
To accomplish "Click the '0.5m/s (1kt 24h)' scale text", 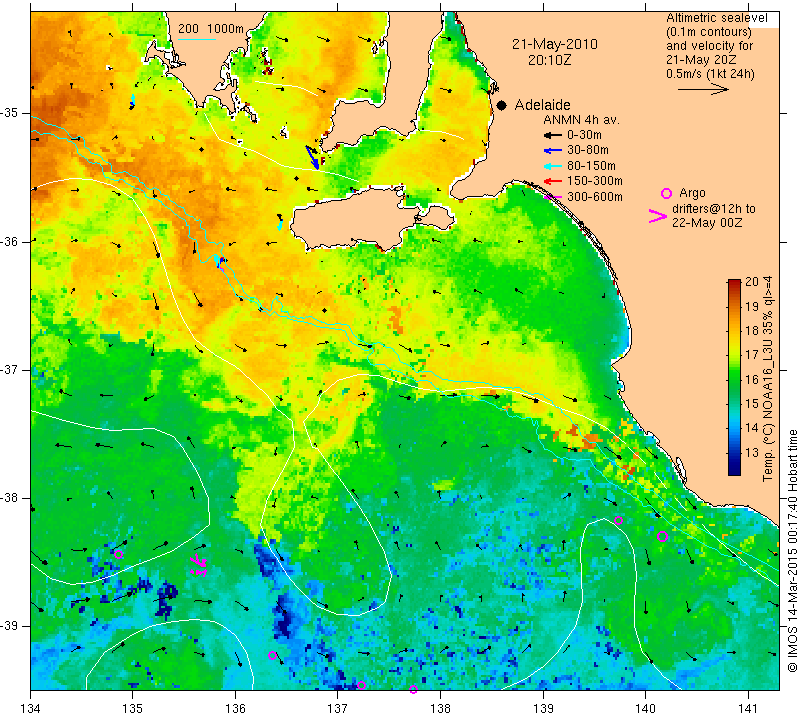I will pos(710,73).
